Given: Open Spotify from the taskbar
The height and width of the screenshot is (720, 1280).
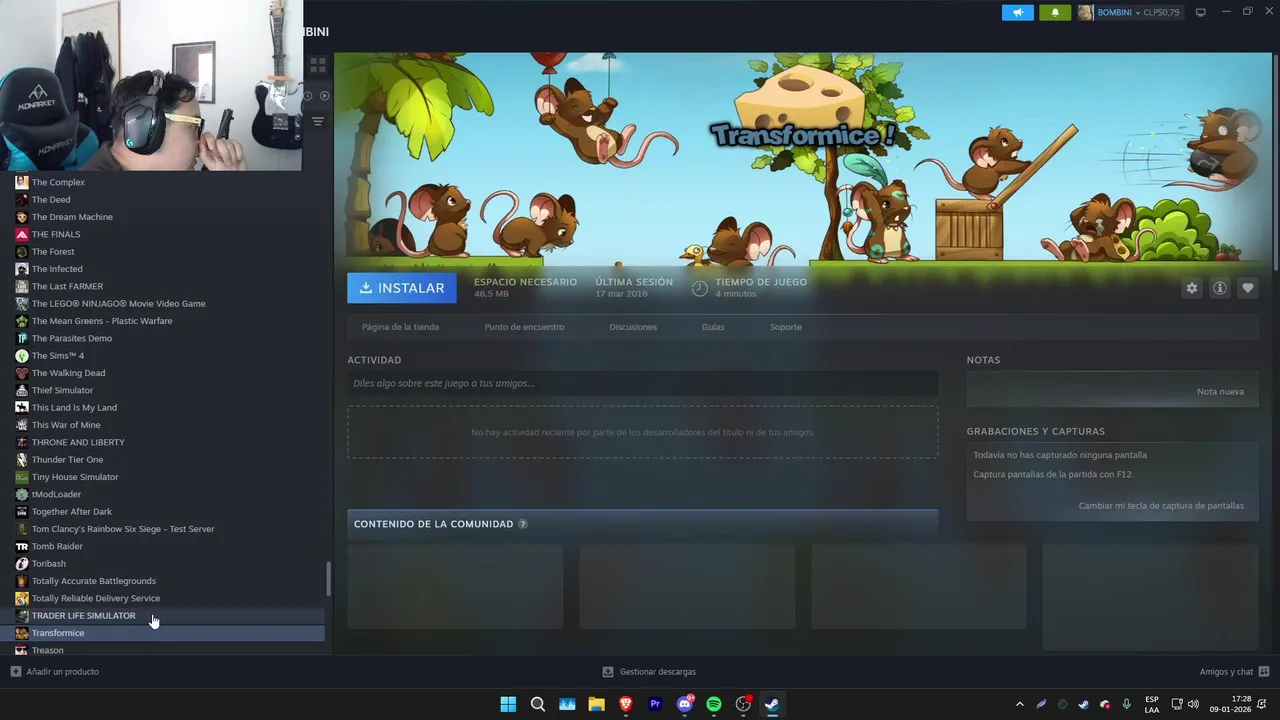Looking at the screenshot, I should tap(714, 704).
